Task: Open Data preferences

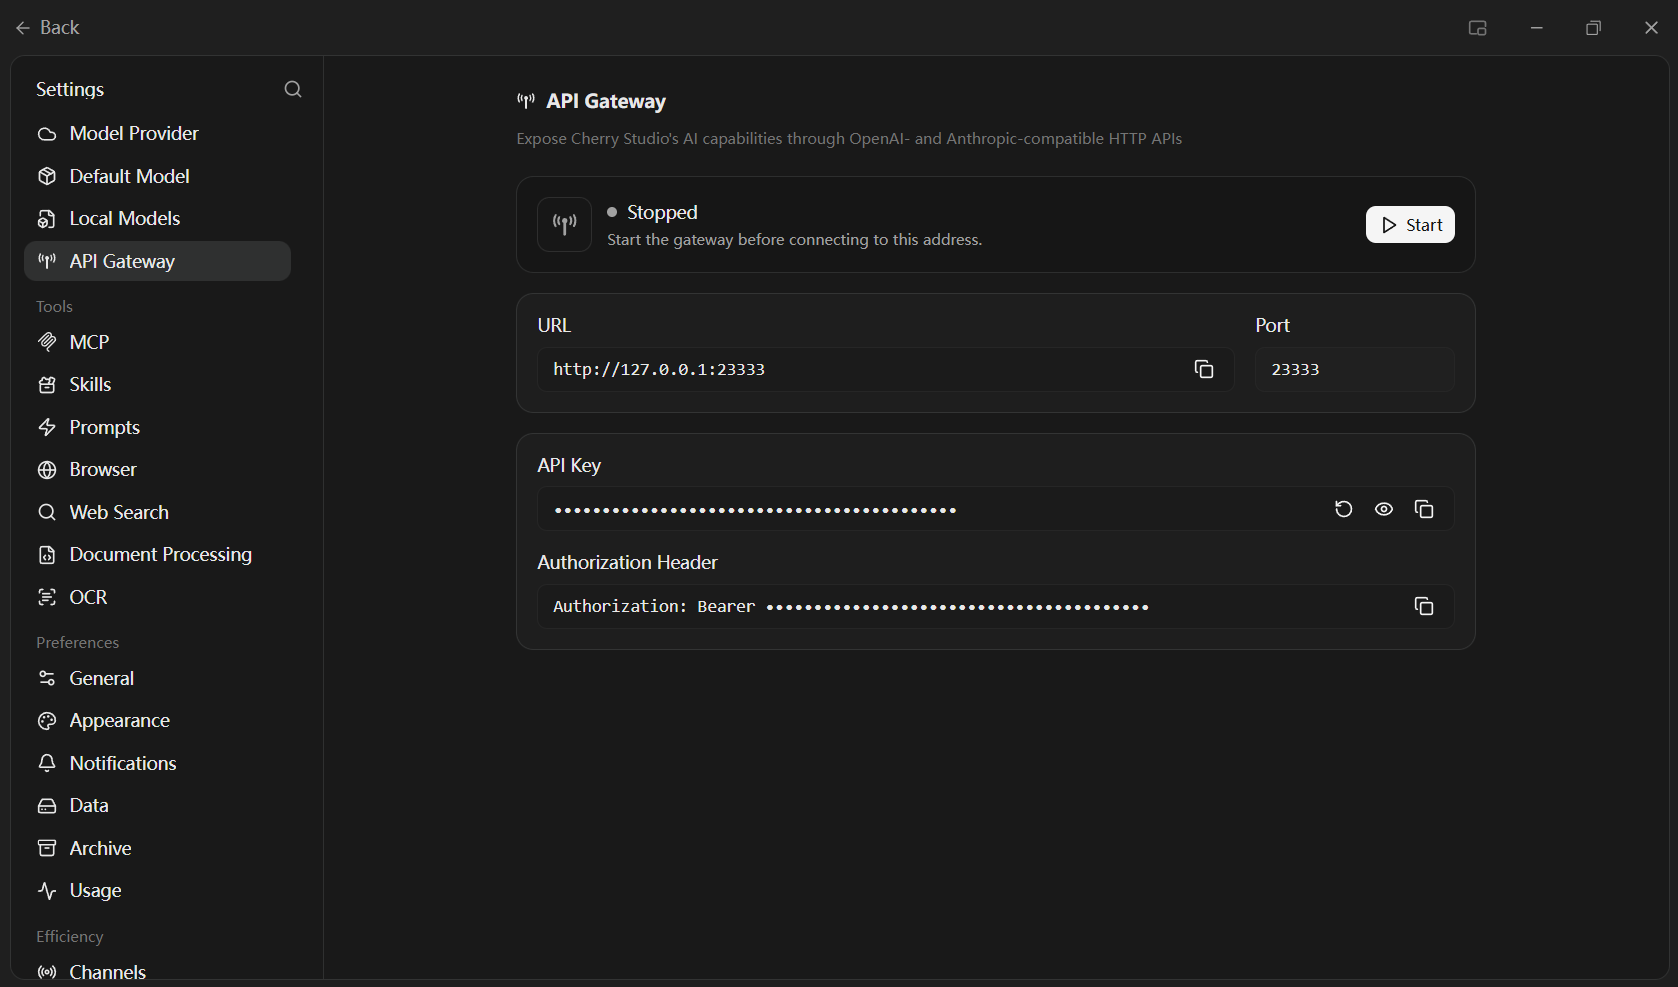Action: tap(157, 805)
